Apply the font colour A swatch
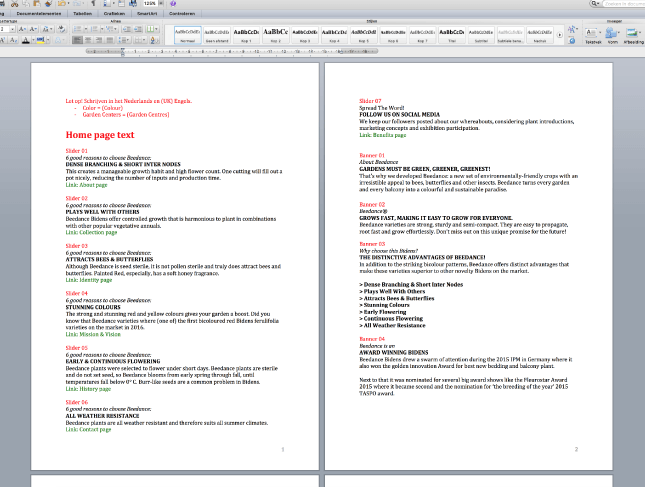This screenshot has height=487, width=645. click(26, 40)
